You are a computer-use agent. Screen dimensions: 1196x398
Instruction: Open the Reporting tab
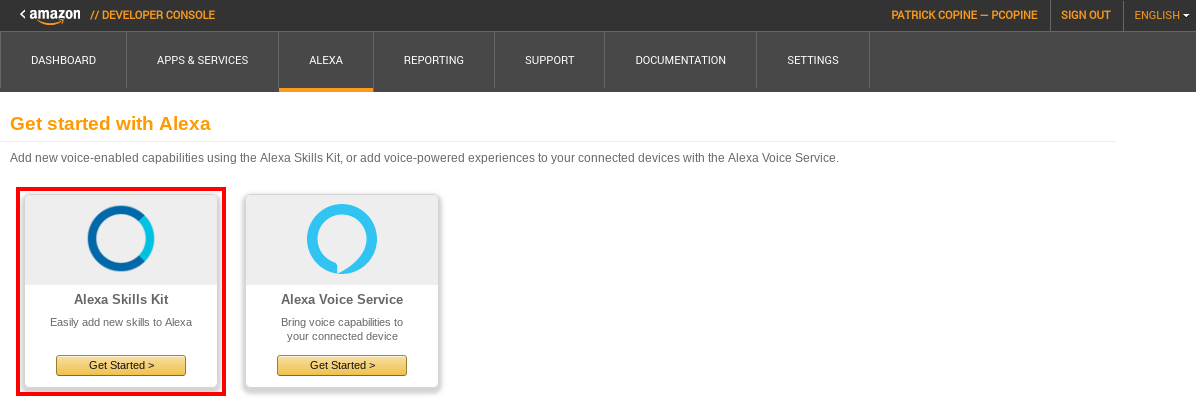point(434,60)
